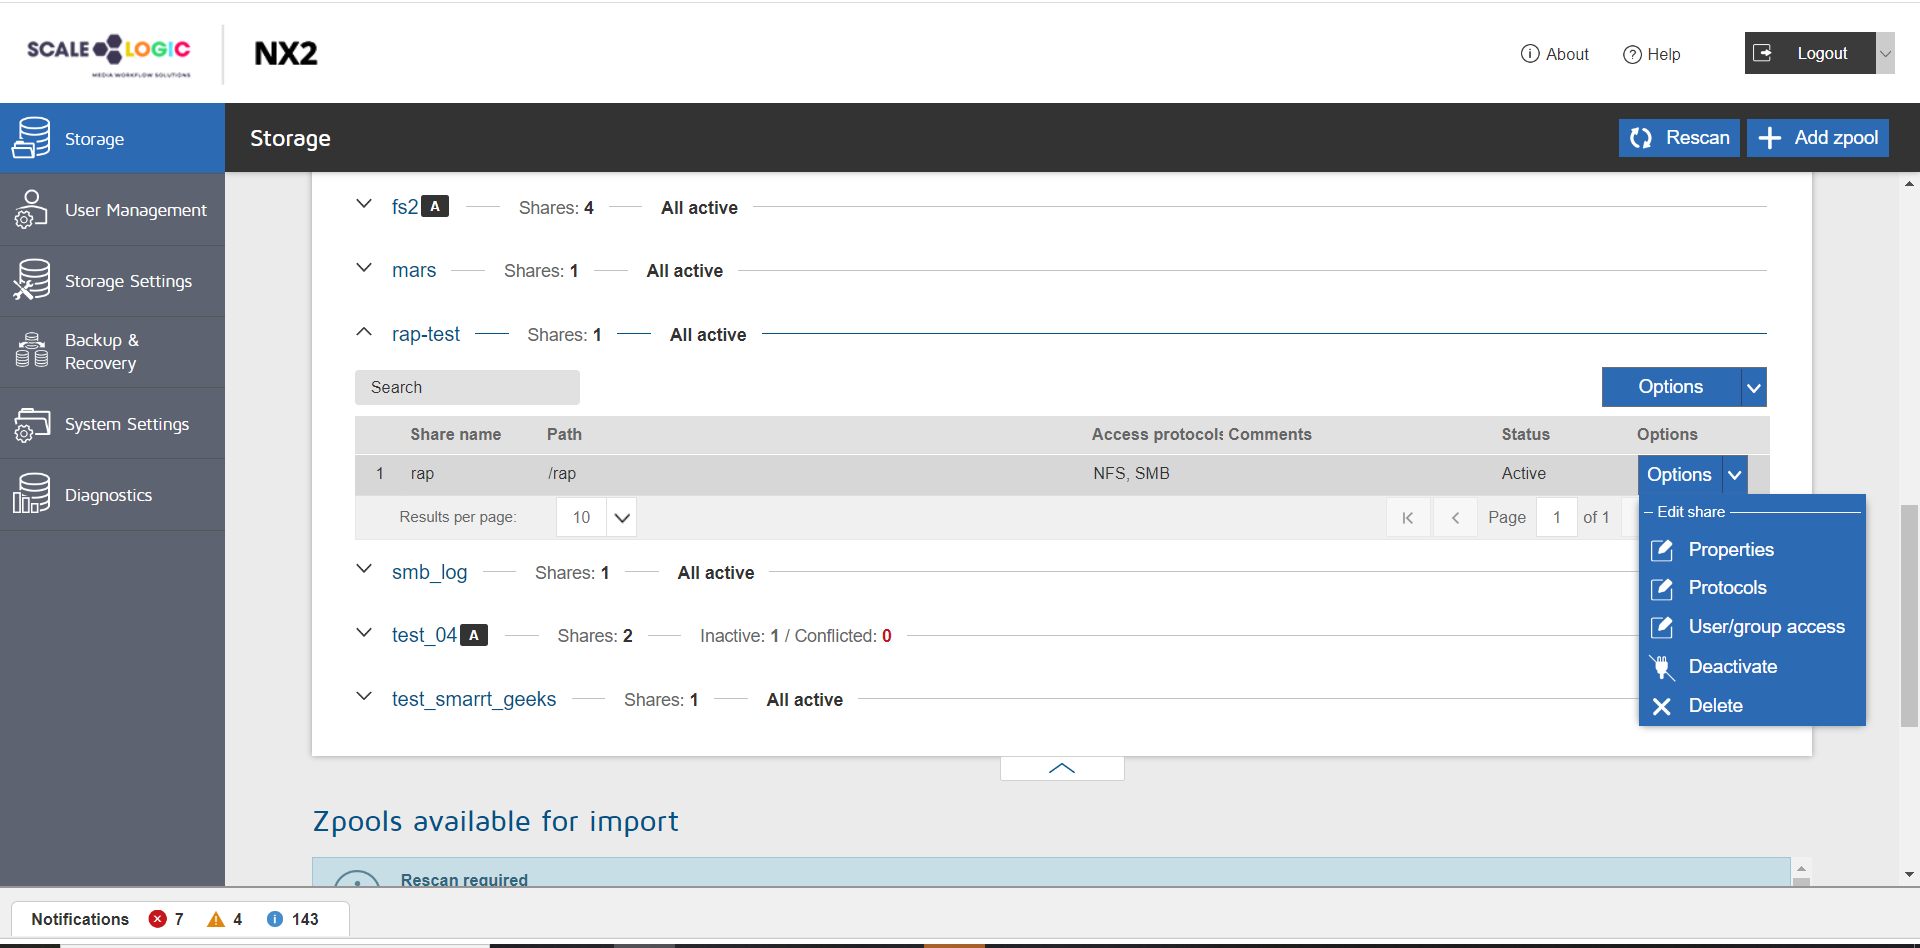This screenshot has width=1920, height=948.
Task: Click the Add zpool button
Action: [1817, 138]
